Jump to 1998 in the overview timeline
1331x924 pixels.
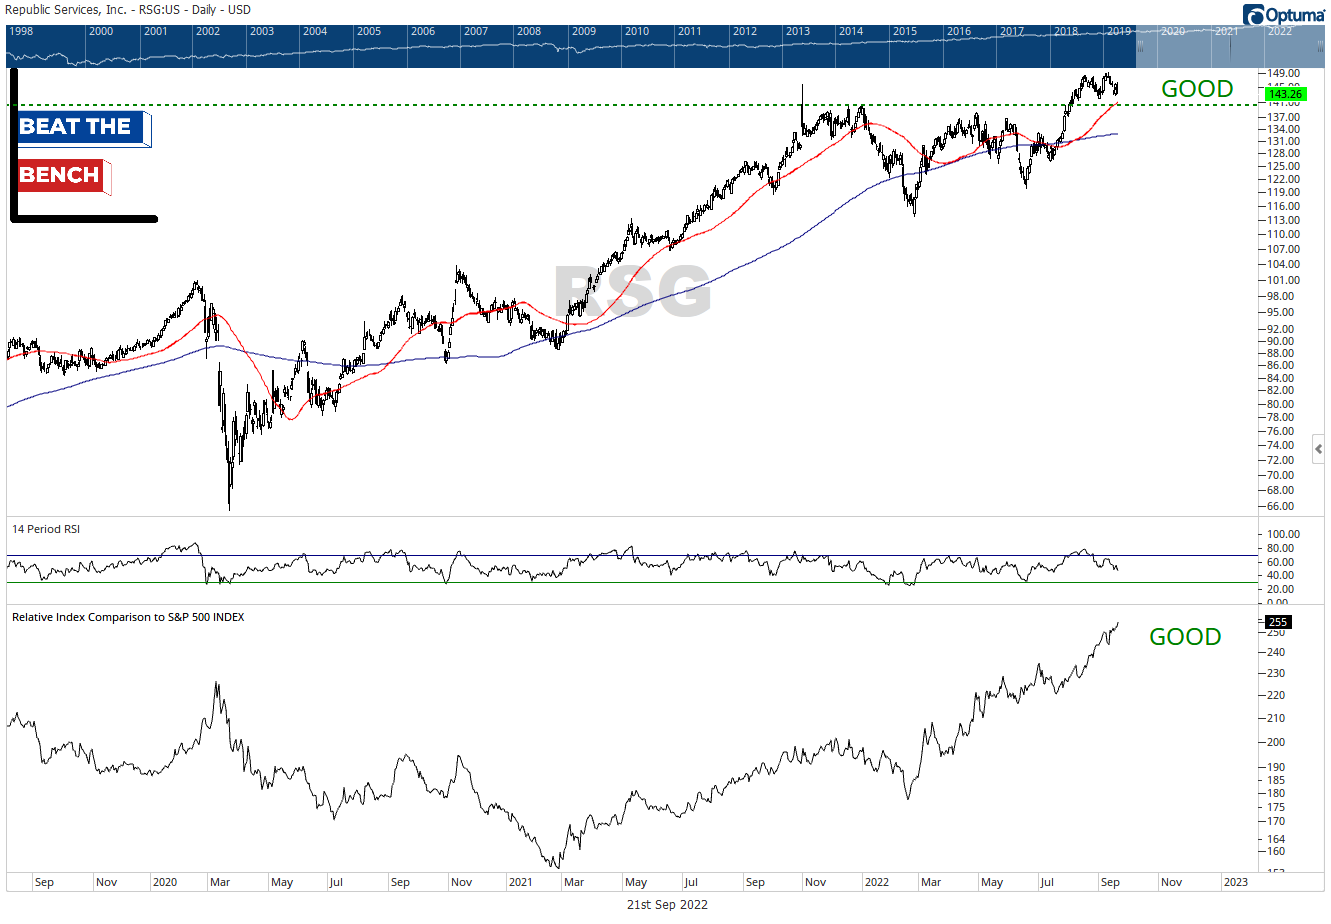tap(21, 31)
